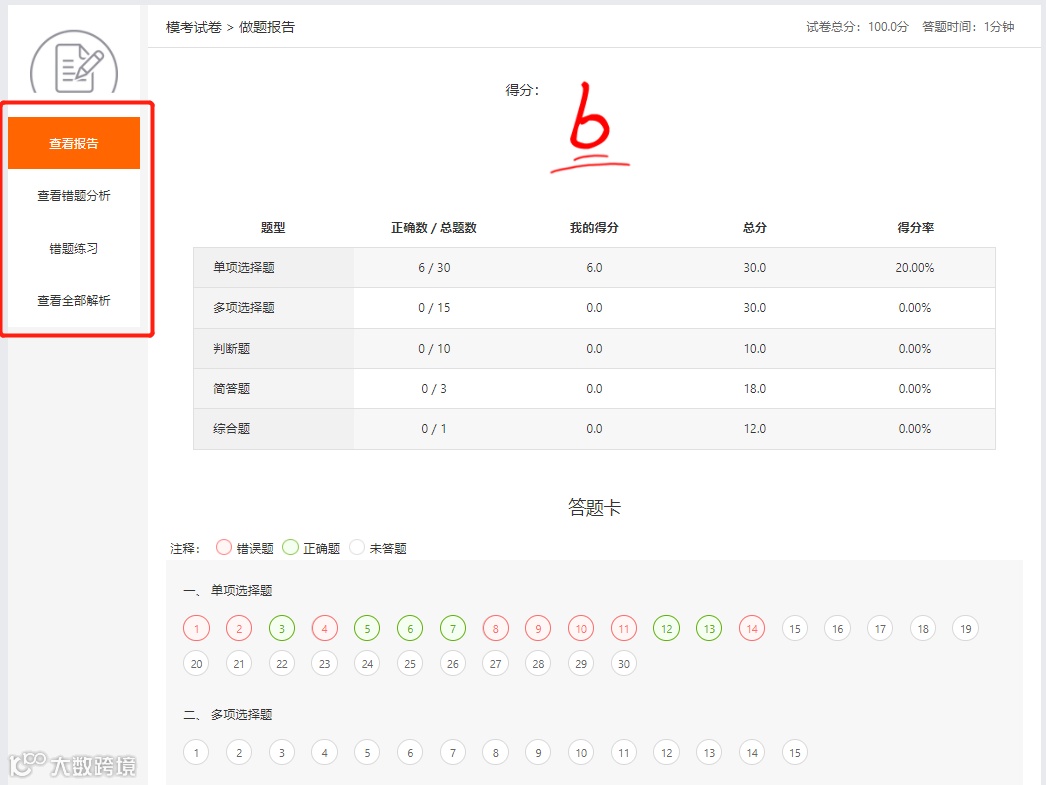Screen dimensions: 1046x785
Task: Open multiple-choice question 1 circle
Action: [x=196, y=752]
